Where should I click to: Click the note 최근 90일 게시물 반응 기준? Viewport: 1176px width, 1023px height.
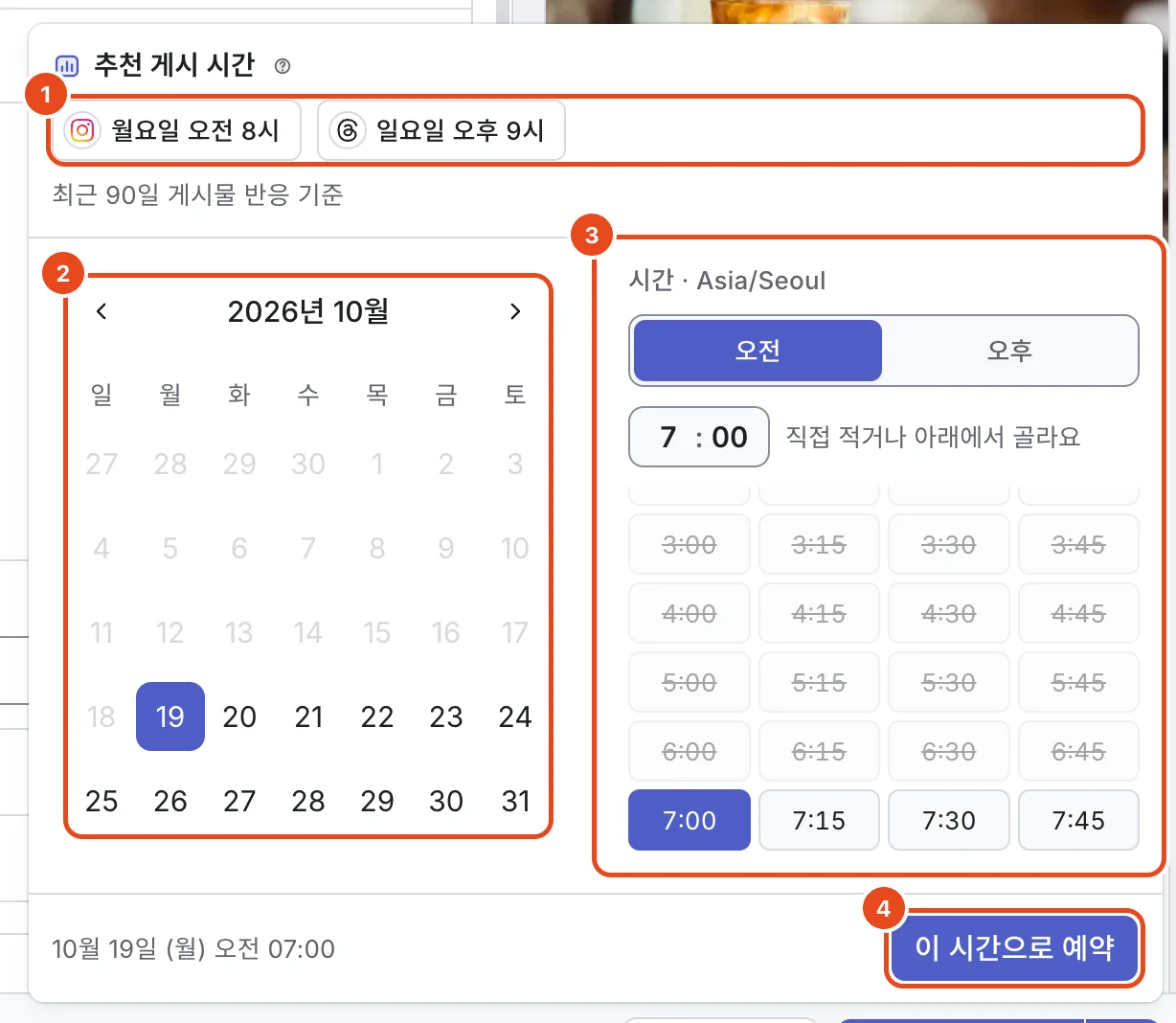point(197,195)
